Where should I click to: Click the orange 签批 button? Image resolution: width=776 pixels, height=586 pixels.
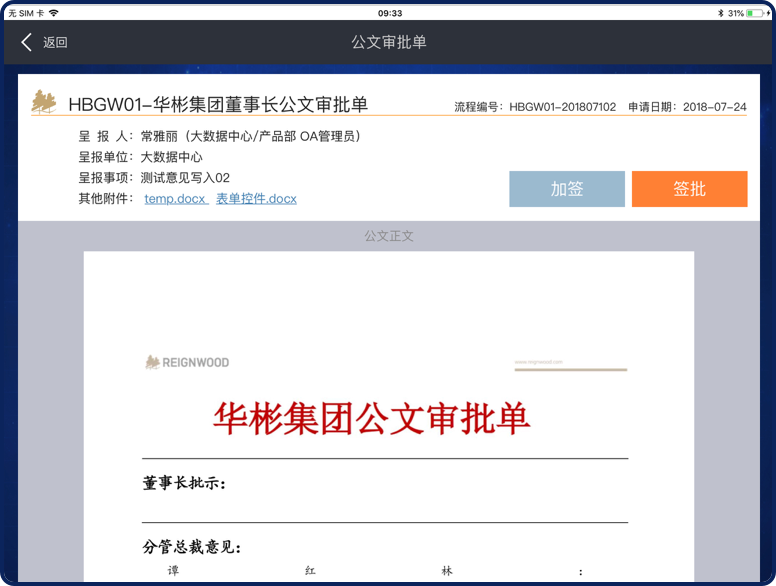[x=689, y=189]
